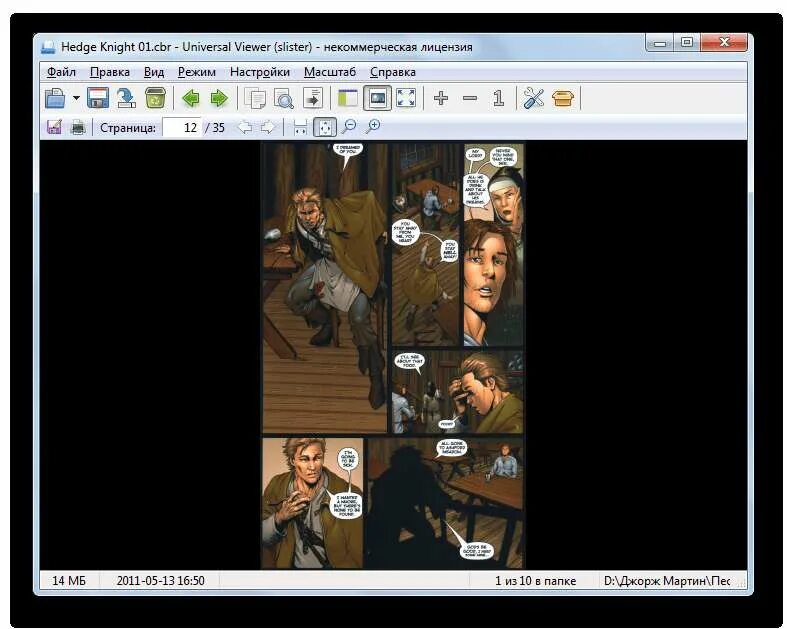Viewport: 787px width, 629px height.
Task: Reset to original size with the 1 icon
Action: (x=498, y=98)
